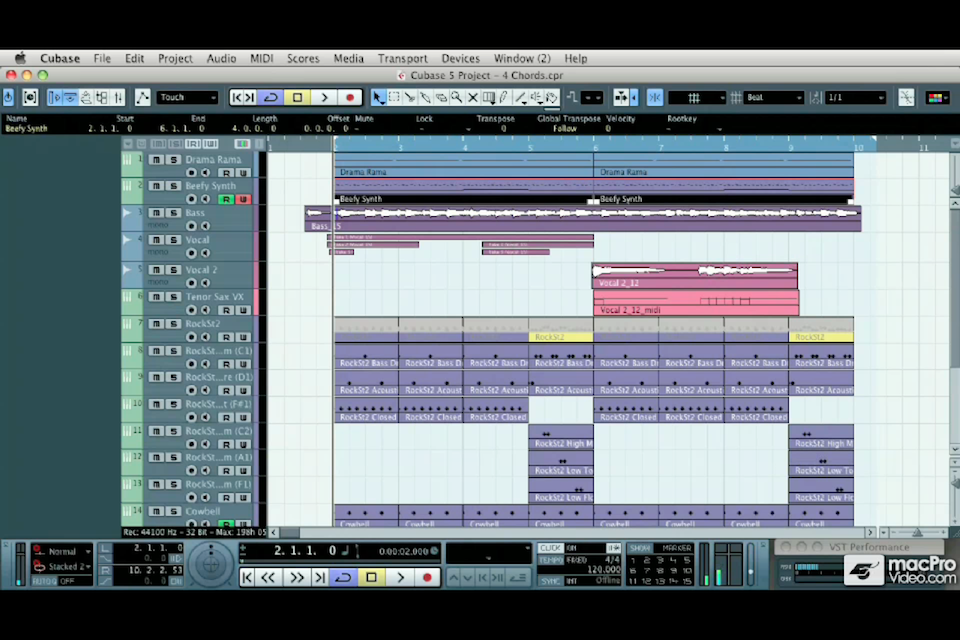This screenshot has width=960, height=640.
Task: Expand the Vocal 2 track lanes
Action: point(127,269)
